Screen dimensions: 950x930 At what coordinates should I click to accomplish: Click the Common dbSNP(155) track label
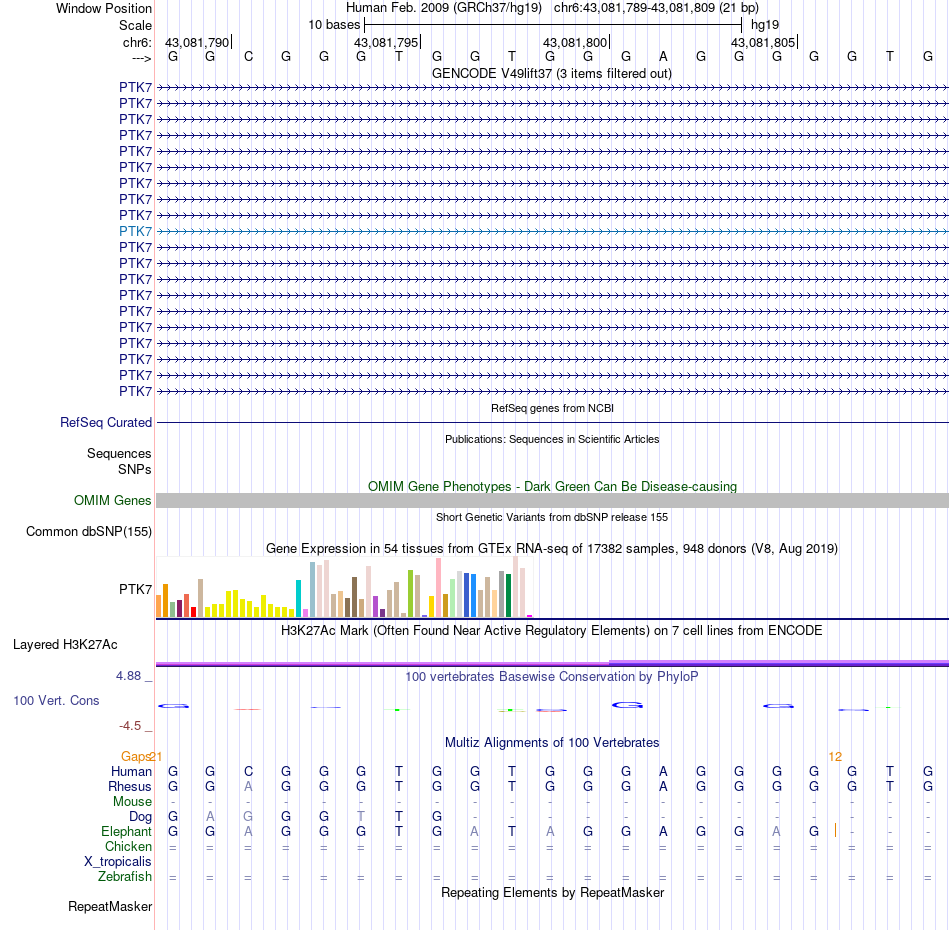pyautogui.click(x=88, y=531)
